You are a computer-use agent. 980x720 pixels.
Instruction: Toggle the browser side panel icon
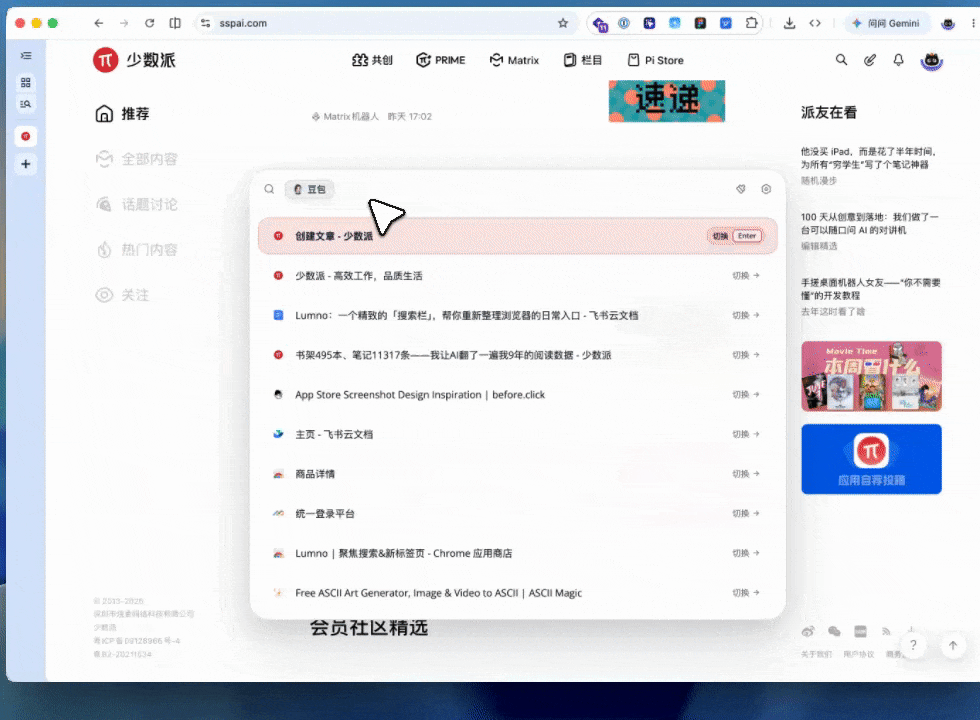click(175, 23)
